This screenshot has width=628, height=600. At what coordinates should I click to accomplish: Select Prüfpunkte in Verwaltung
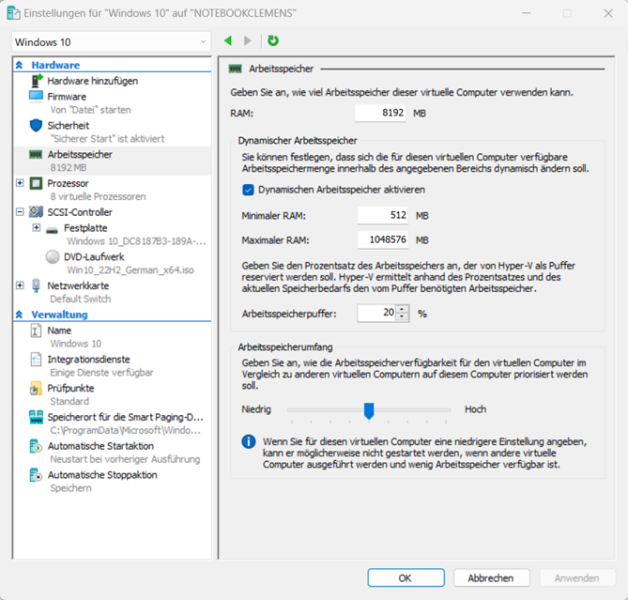coord(71,389)
